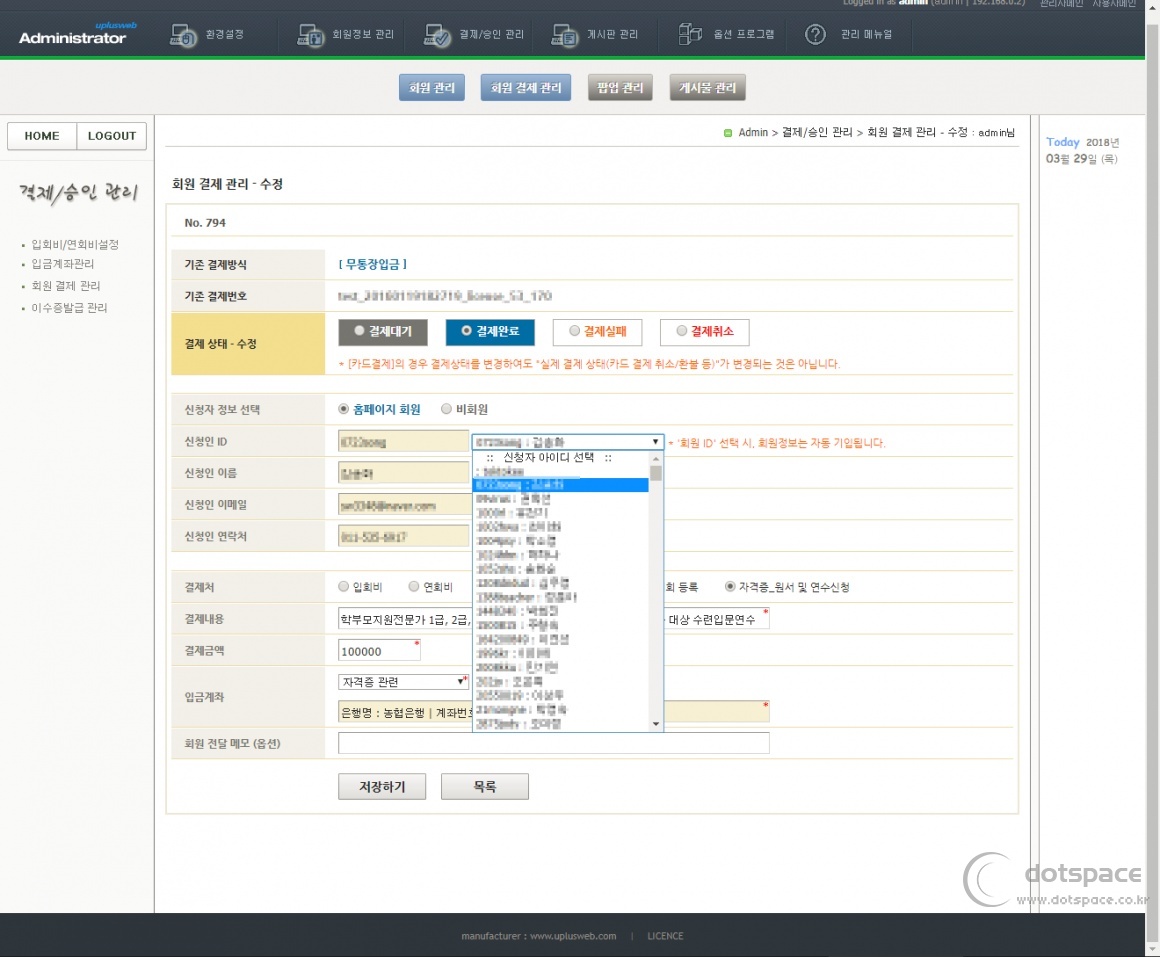Image resolution: width=1160 pixels, height=957 pixels.
Task: Click the 저장하기 save button
Action: (382, 787)
